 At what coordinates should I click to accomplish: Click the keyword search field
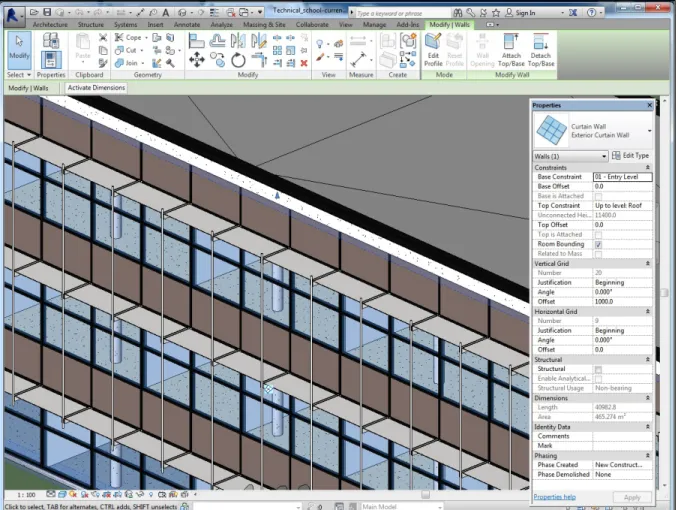pyautogui.click(x=401, y=13)
